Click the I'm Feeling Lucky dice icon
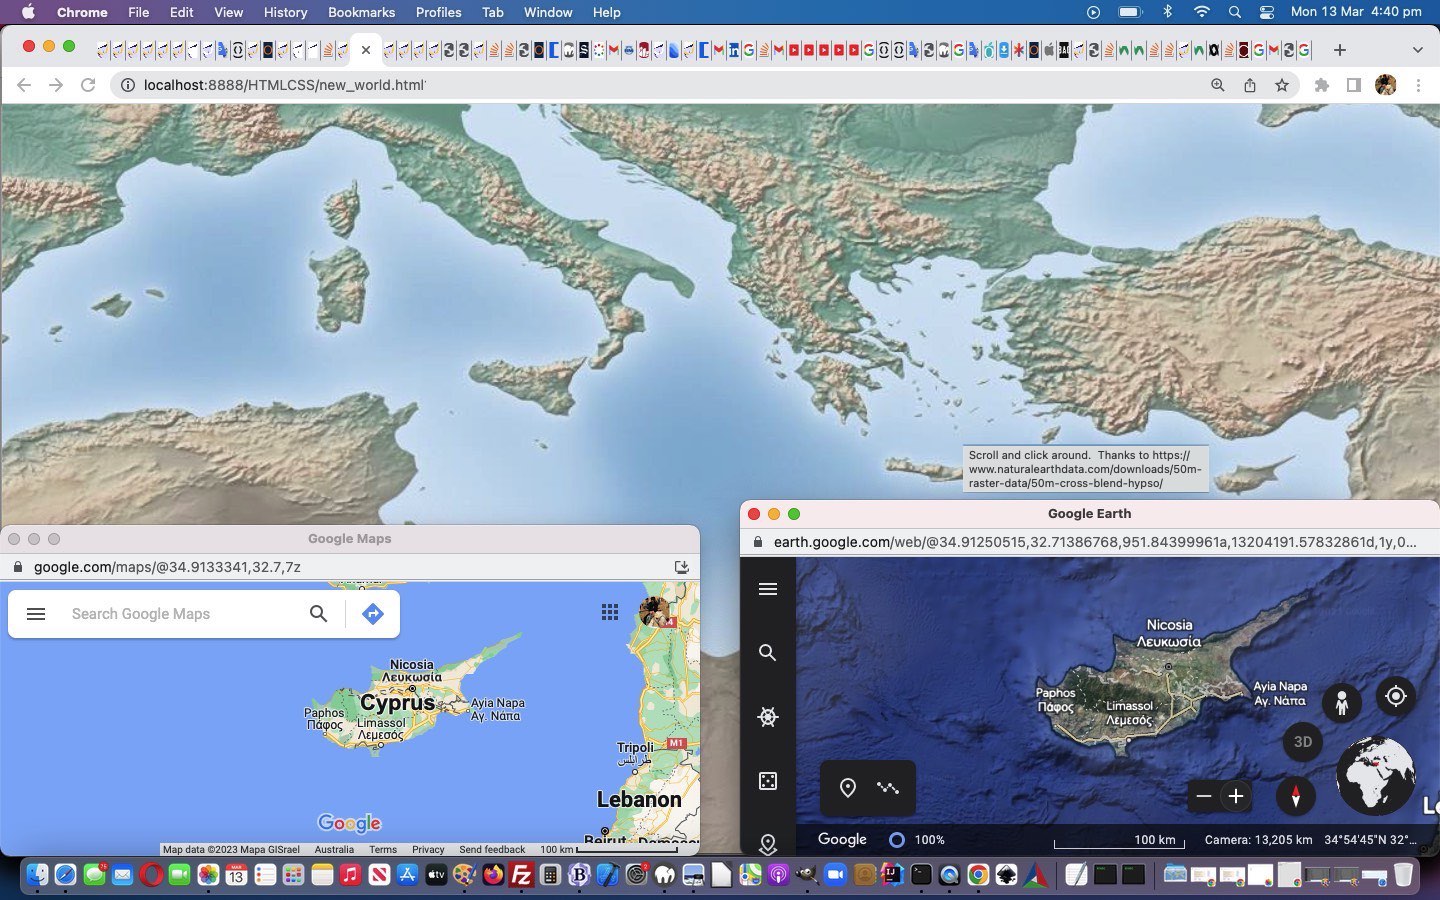1440x900 pixels. (x=768, y=781)
